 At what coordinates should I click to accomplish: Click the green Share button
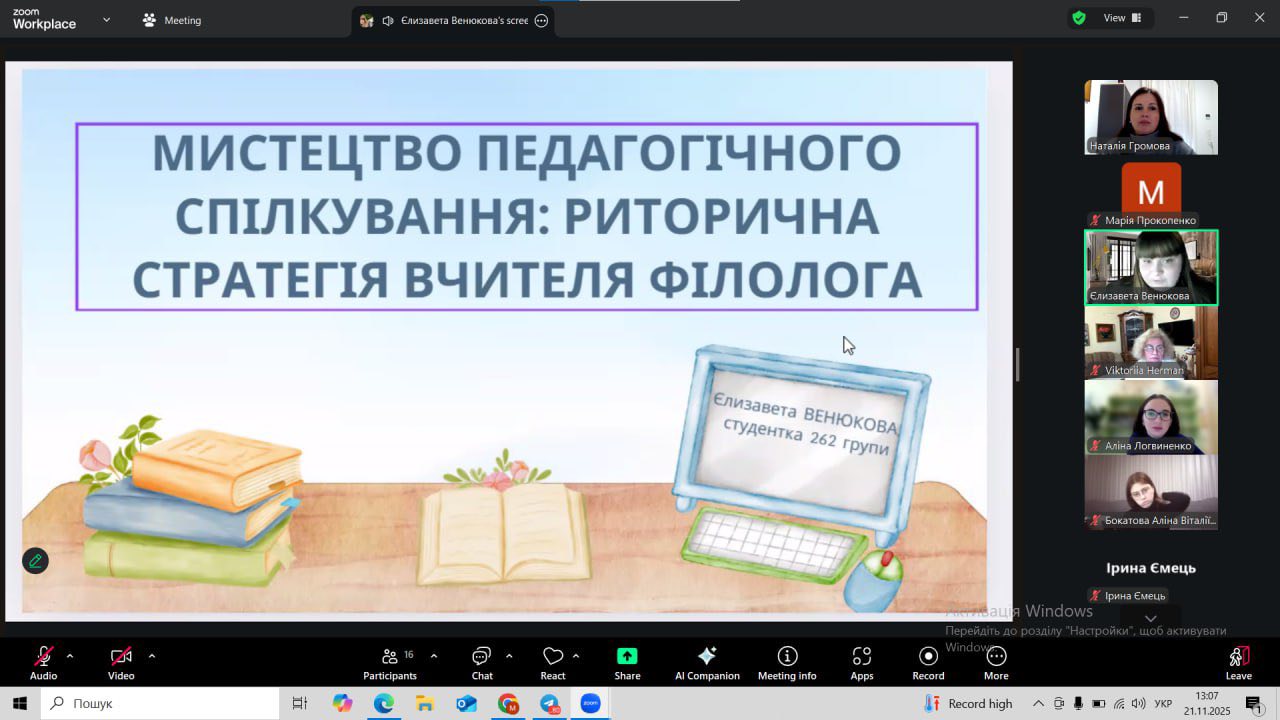click(x=627, y=662)
